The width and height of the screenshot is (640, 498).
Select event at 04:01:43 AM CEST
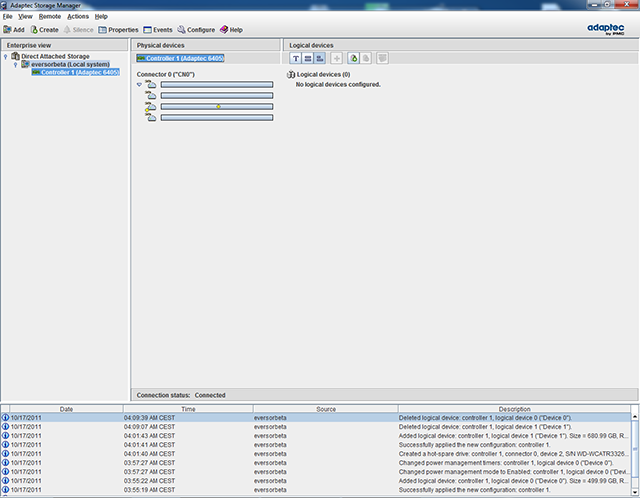(316, 436)
